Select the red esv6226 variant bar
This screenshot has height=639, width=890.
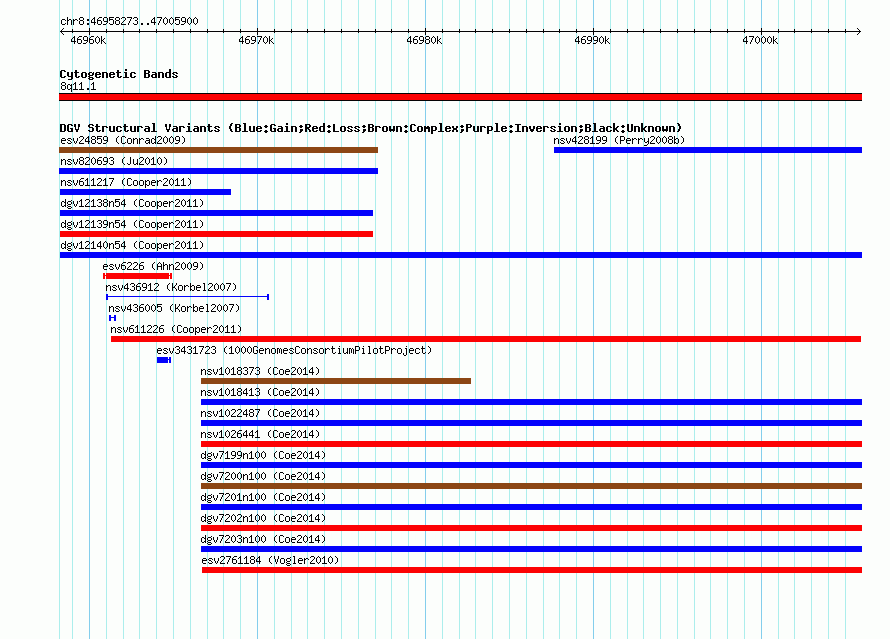point(137,276)
